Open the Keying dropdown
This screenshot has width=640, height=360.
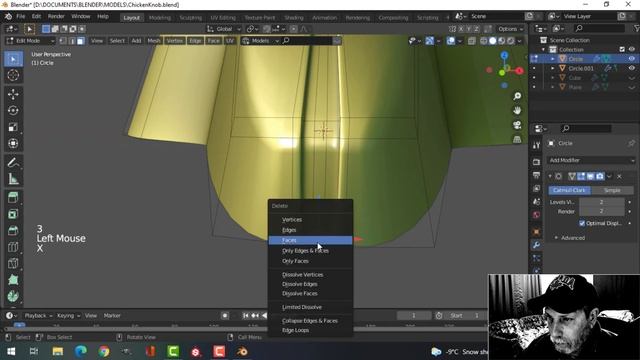coord(68,316)
